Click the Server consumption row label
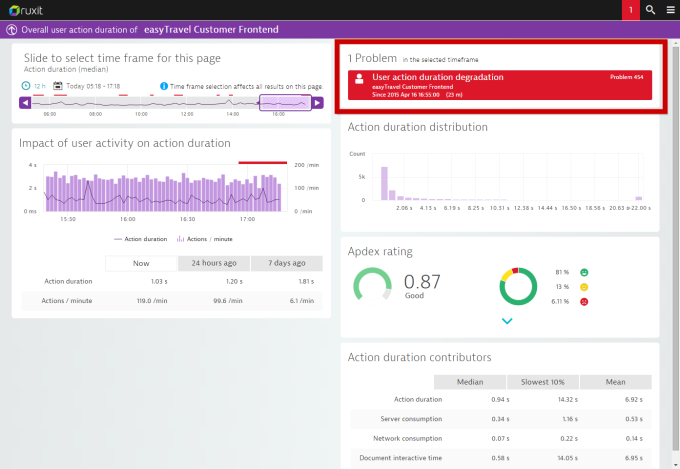The height and width of the screenshot is (469, 680). (x=411, y=419)
